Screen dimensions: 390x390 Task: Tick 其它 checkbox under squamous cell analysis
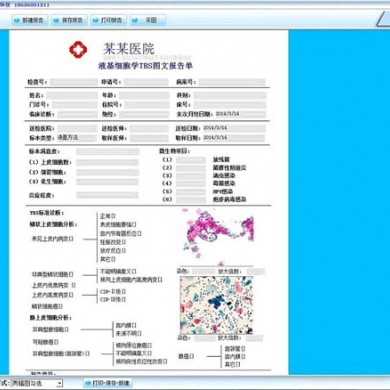point(113,259)
